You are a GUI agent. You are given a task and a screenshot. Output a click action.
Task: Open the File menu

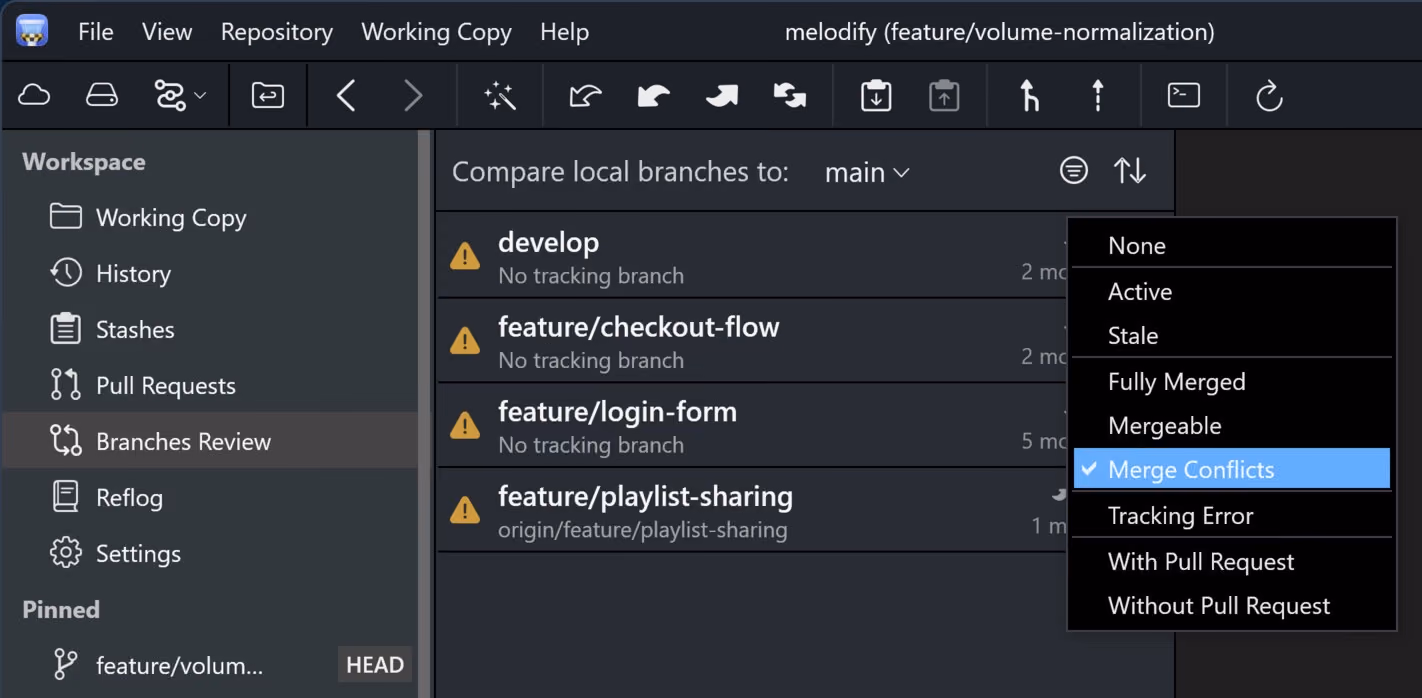pos(96,32)
